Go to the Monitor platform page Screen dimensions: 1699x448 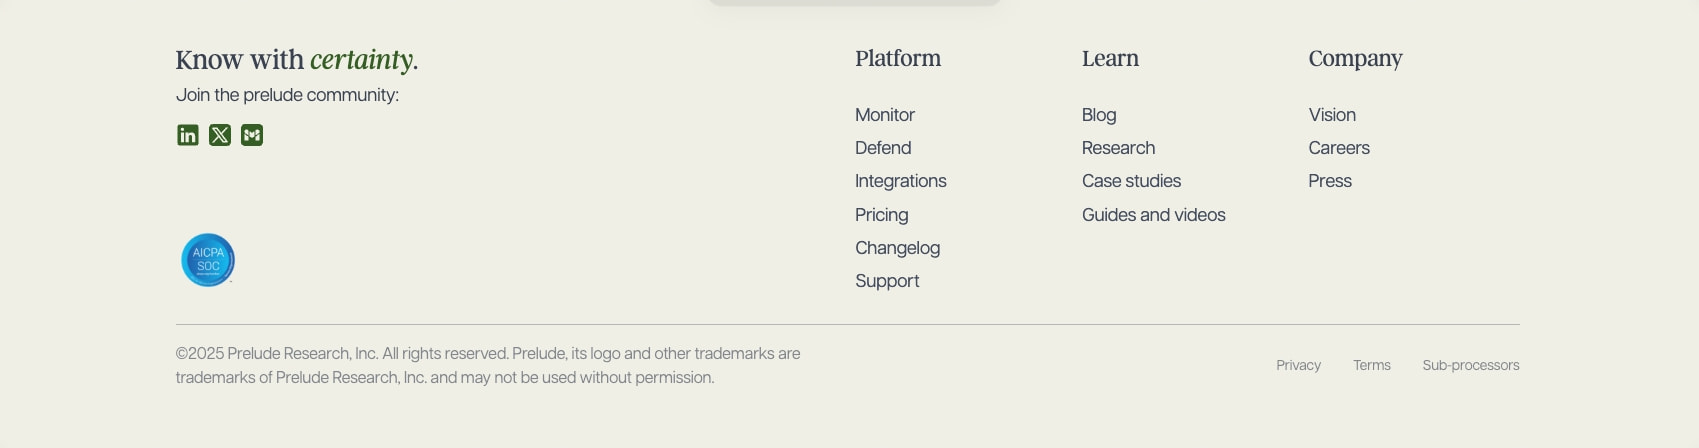[885, 115]
